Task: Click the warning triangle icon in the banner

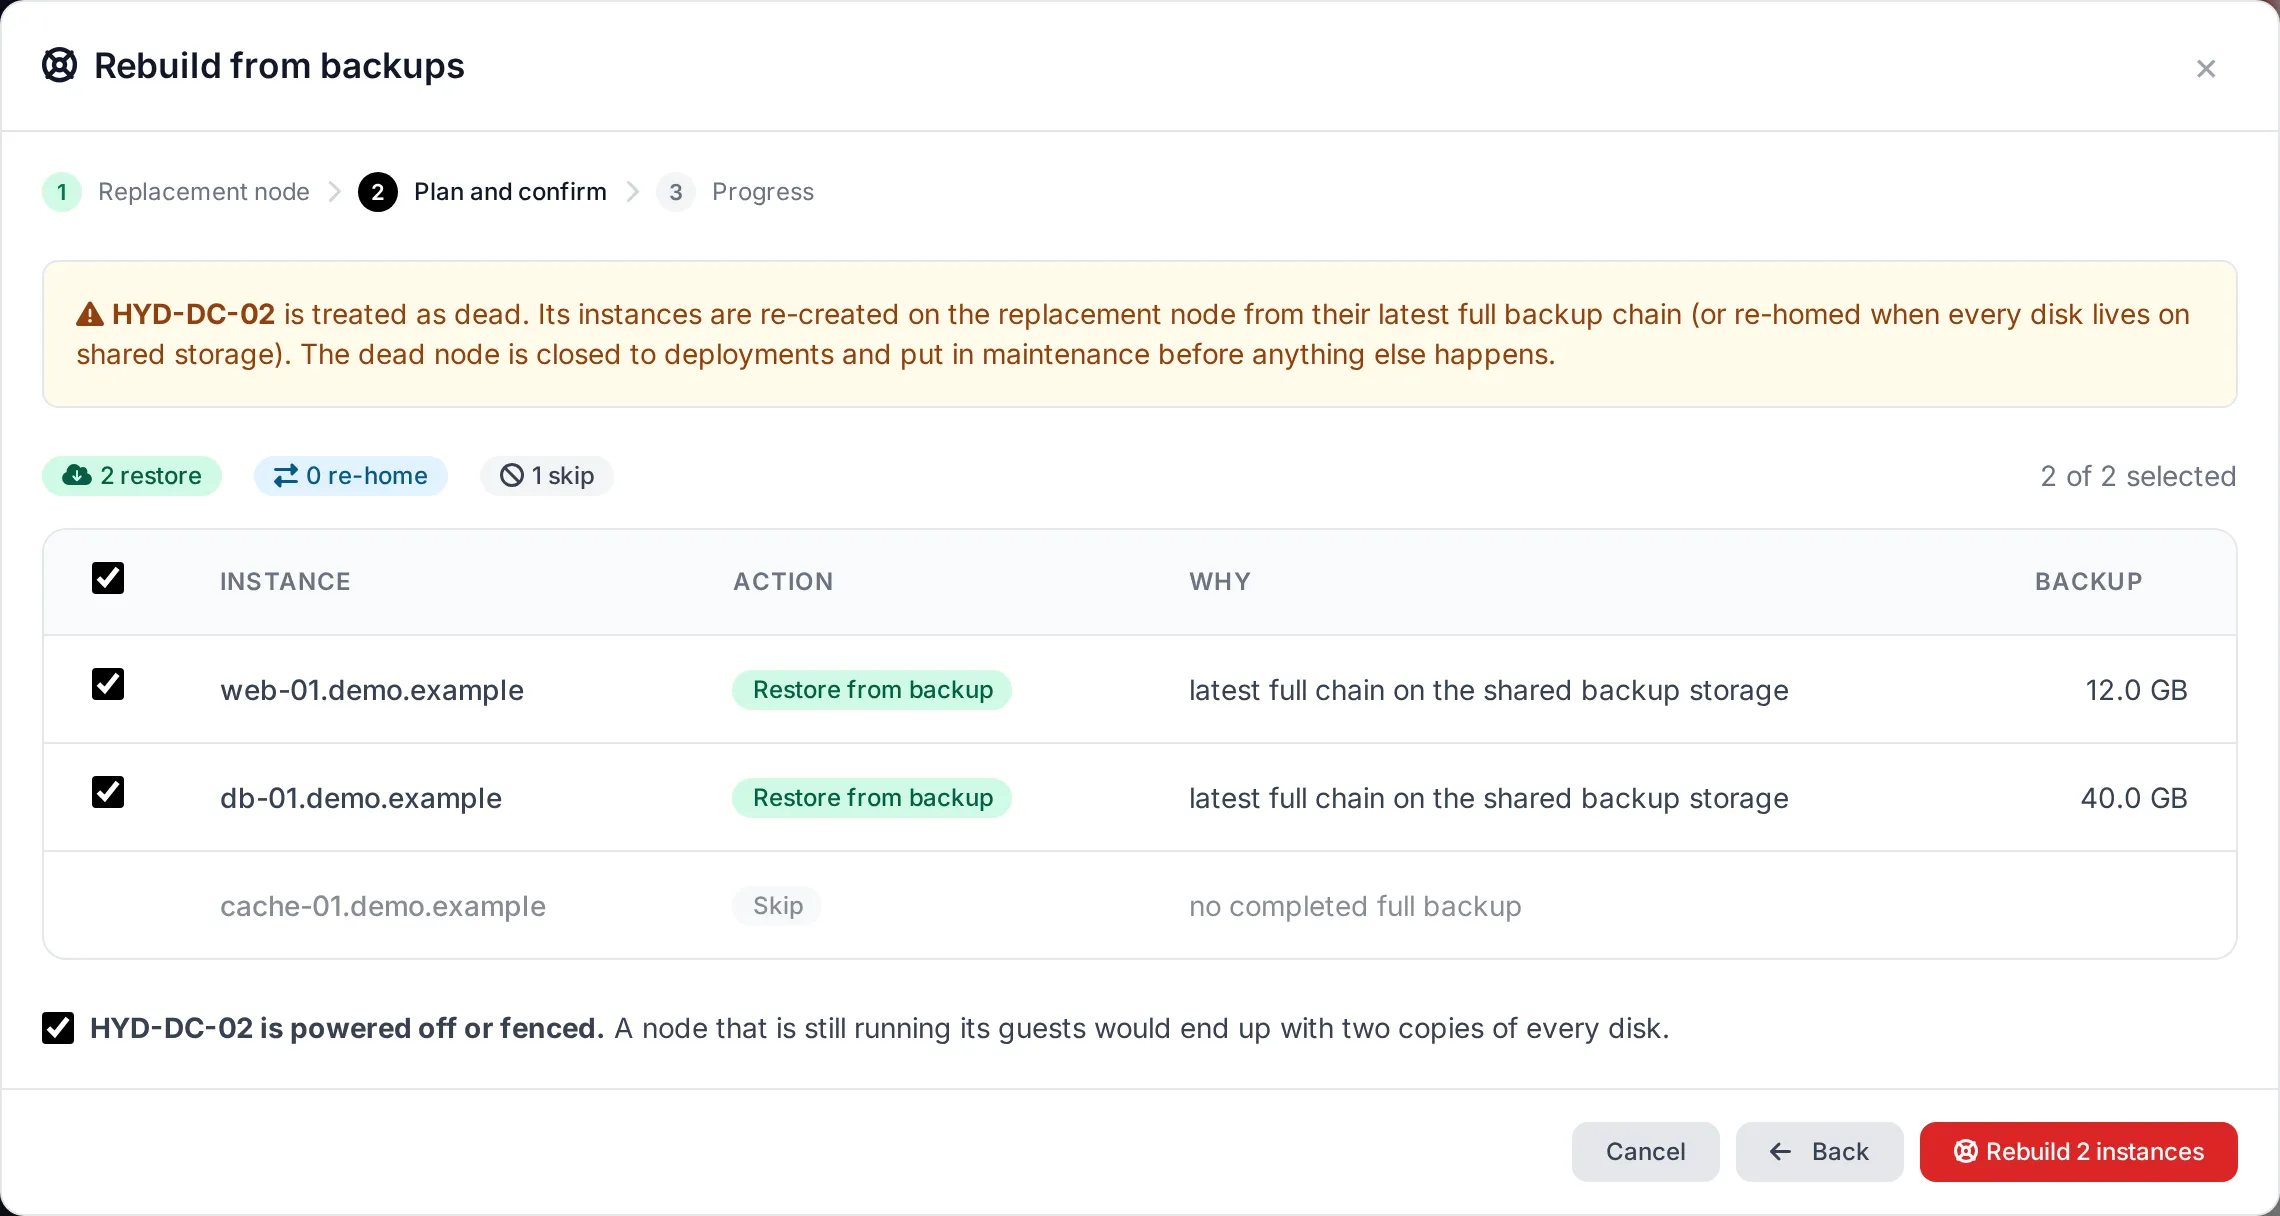Action: coord(90,314)
